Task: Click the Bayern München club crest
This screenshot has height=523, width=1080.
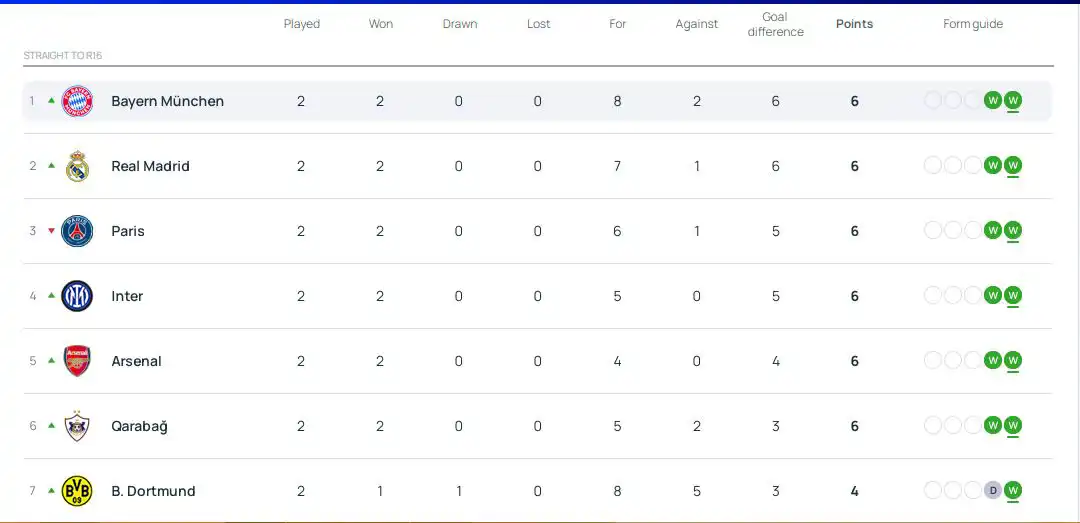Action: [77, 101]
